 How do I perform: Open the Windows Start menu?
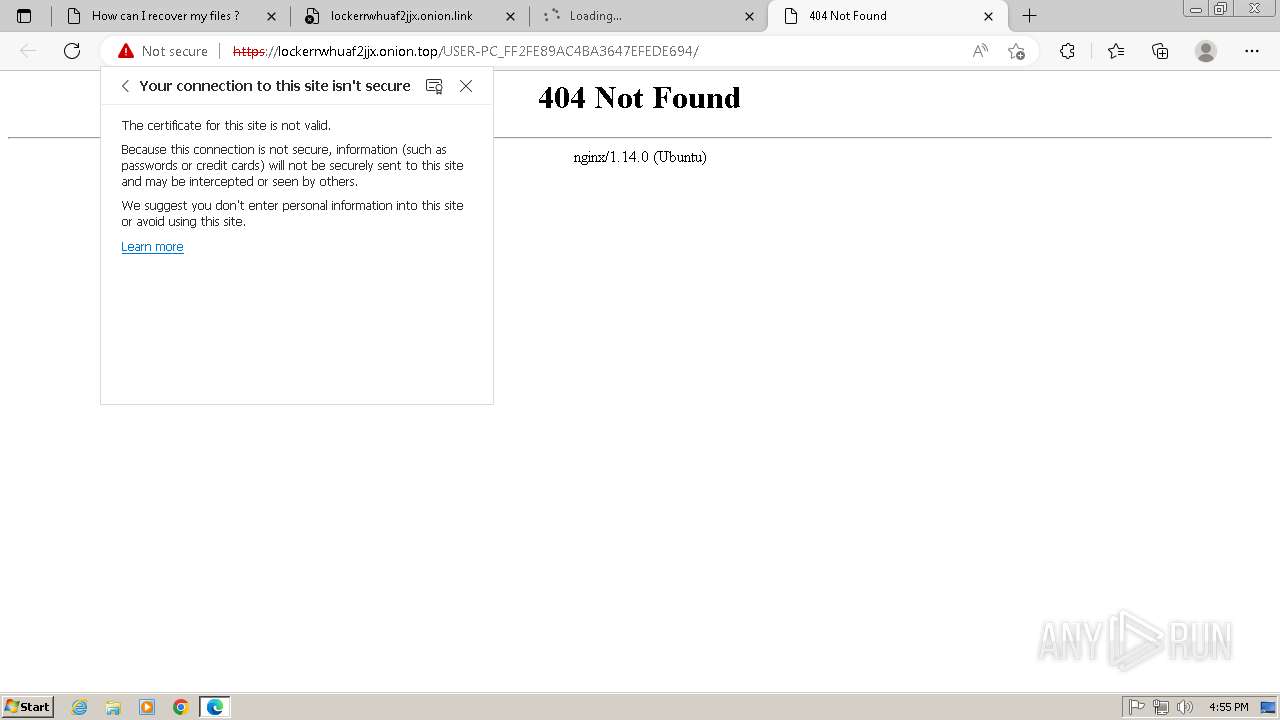28,706
